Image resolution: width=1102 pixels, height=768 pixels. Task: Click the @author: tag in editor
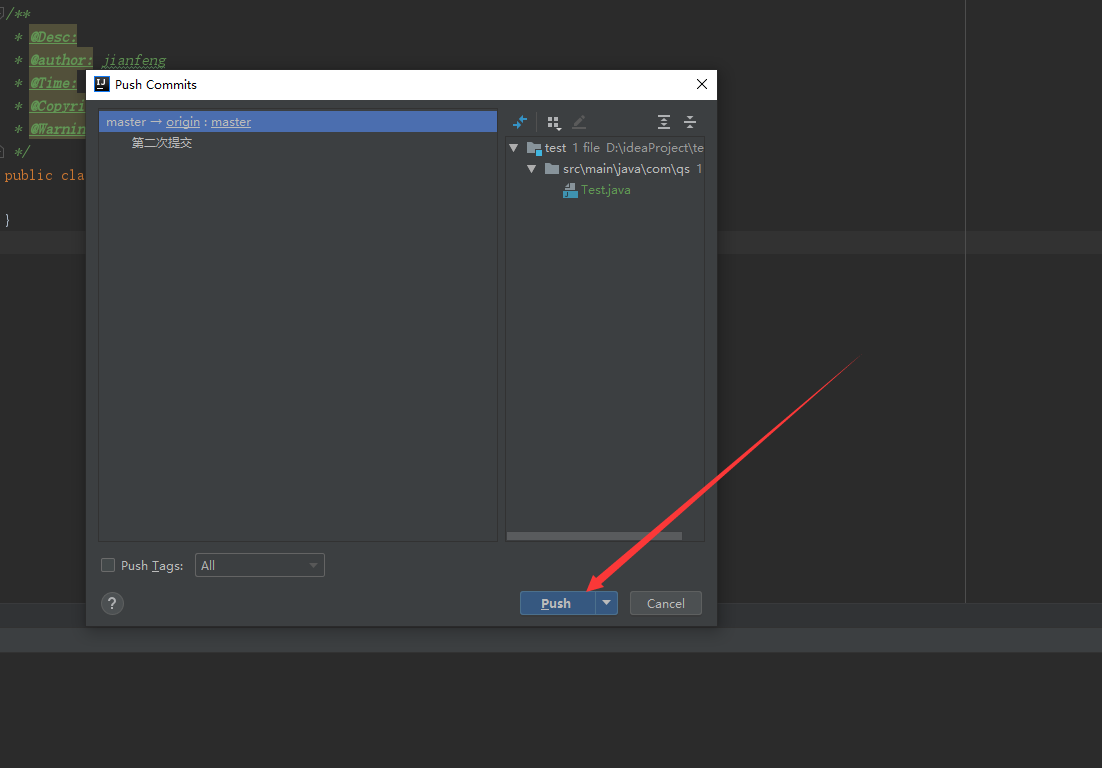(61, 60)
